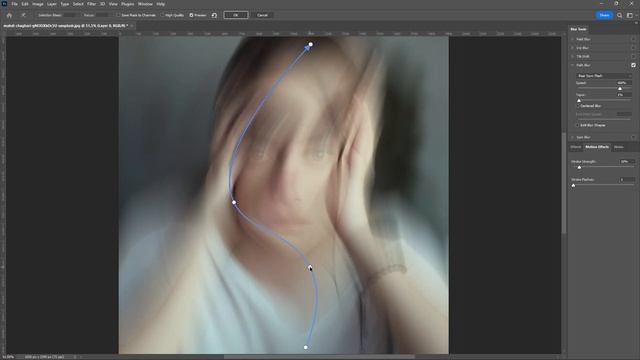640x360 pixels.
Task: Expand the Field Blur section
Action: pos(572,39)
